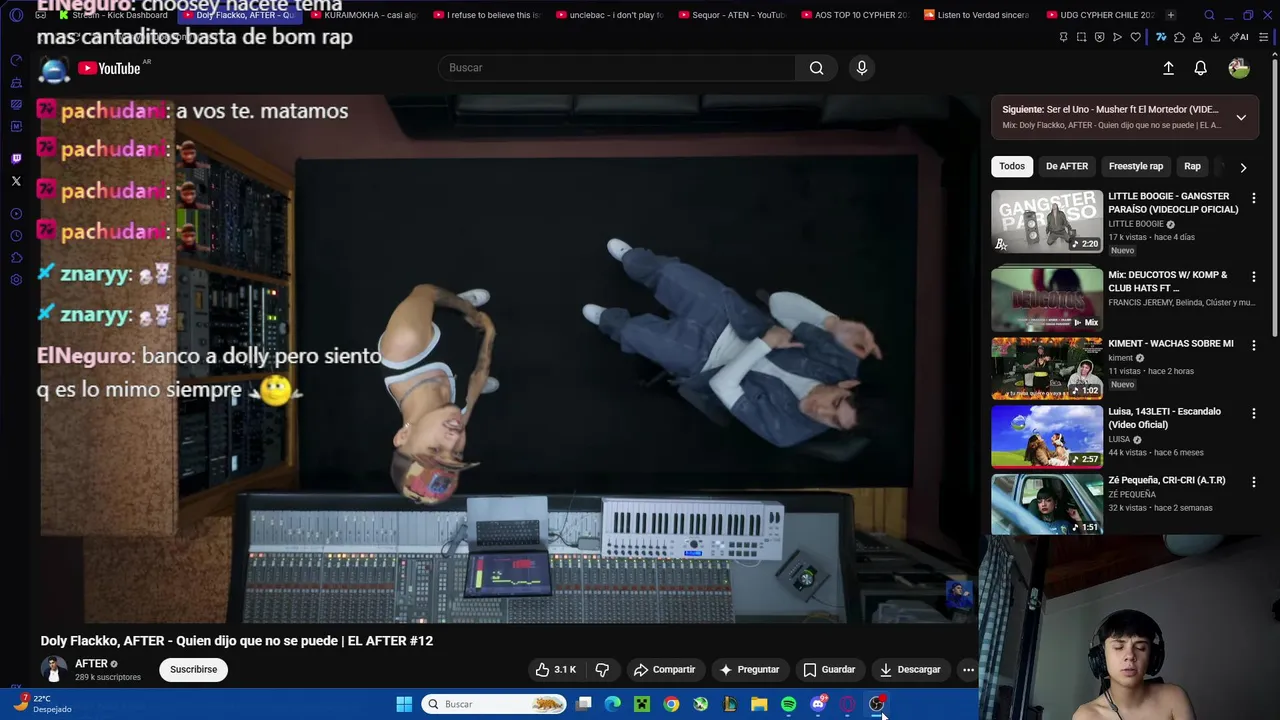Open options menu for LITTLE BOOGIE video
1280x720 pixels.
(1253, 199)
